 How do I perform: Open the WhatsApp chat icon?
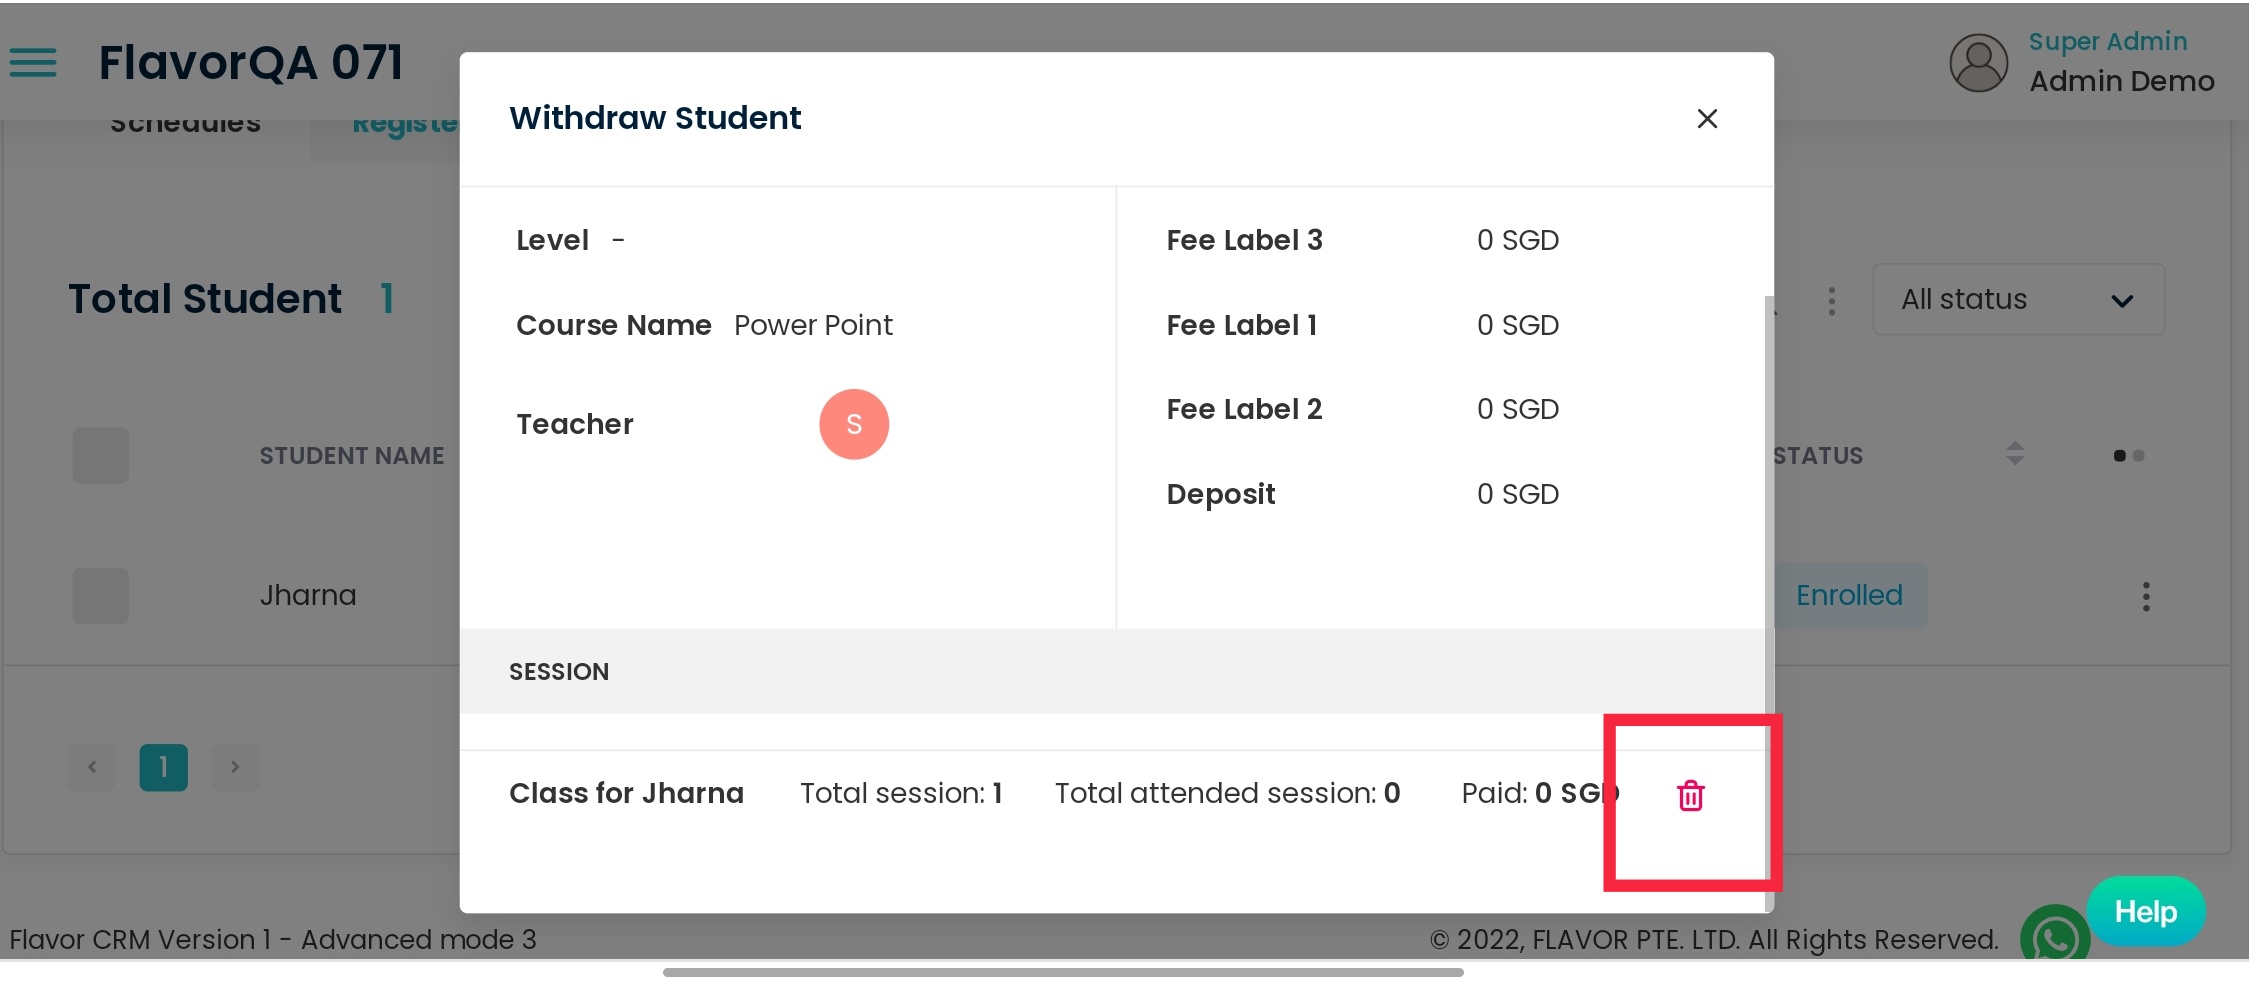(2054, 938)
